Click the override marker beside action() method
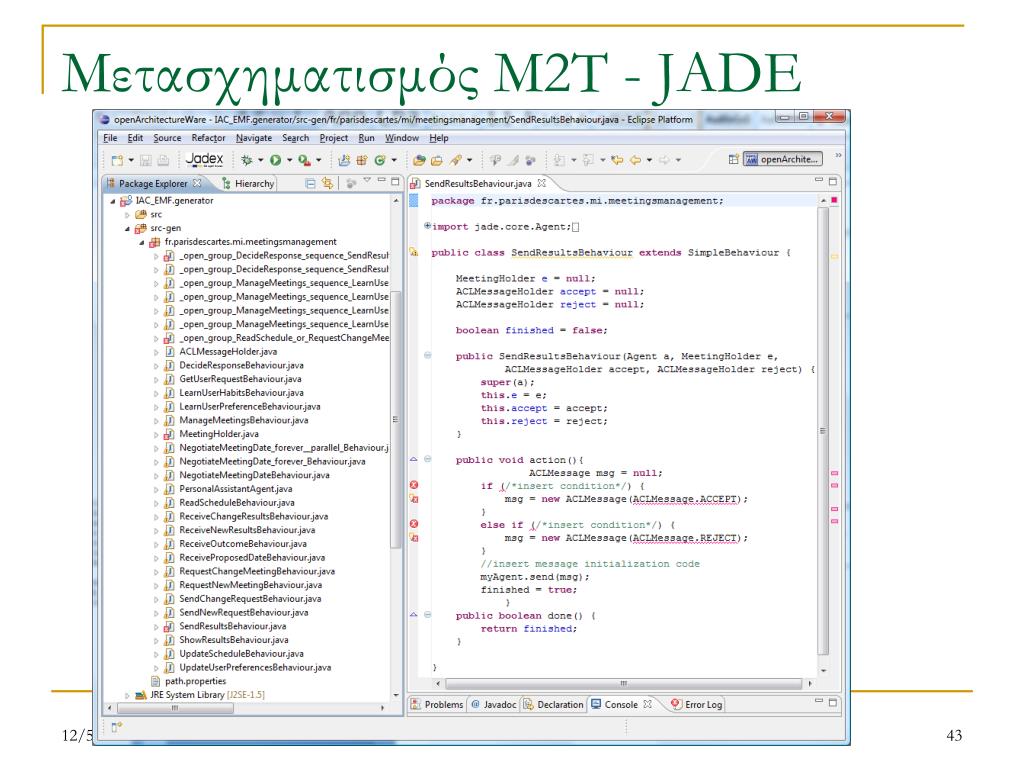This screenshot has height=768, width=1024. (x=413, y=460)
